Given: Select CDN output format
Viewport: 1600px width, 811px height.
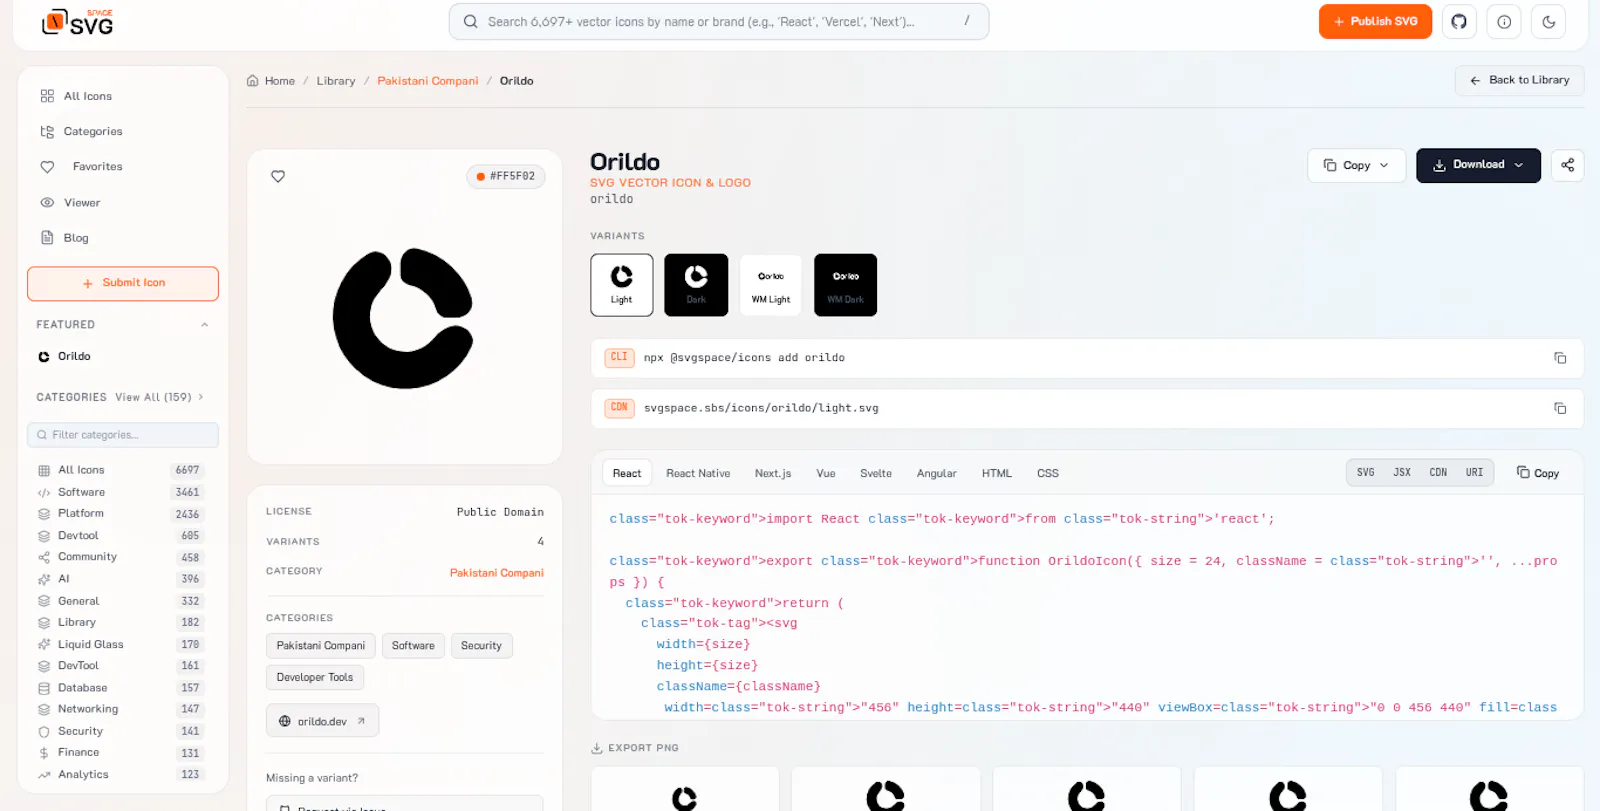Looking at the screenshot, I should [x=1438, y=473].
